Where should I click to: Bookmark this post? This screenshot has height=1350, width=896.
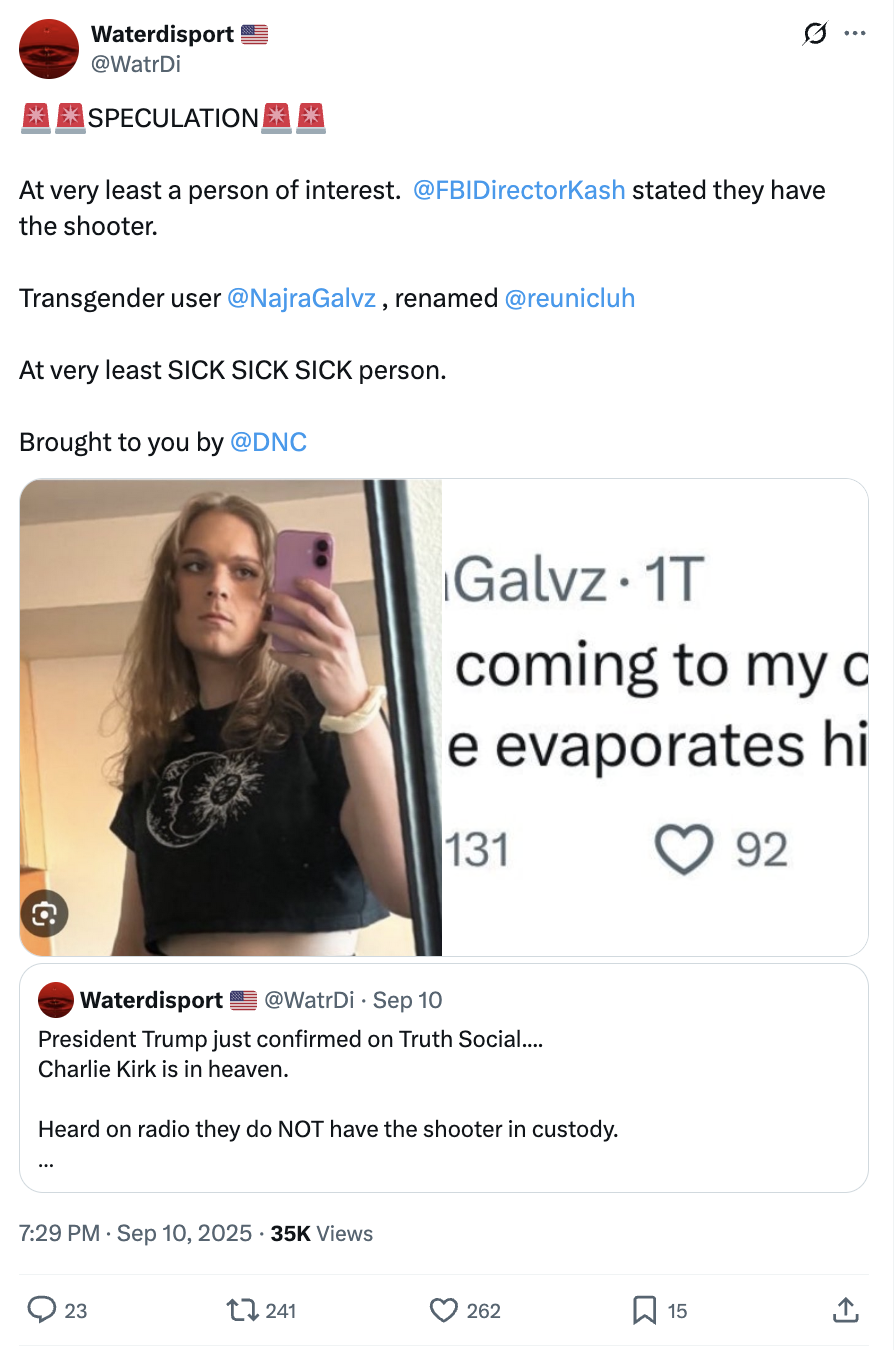click(x=645, y=1310)
